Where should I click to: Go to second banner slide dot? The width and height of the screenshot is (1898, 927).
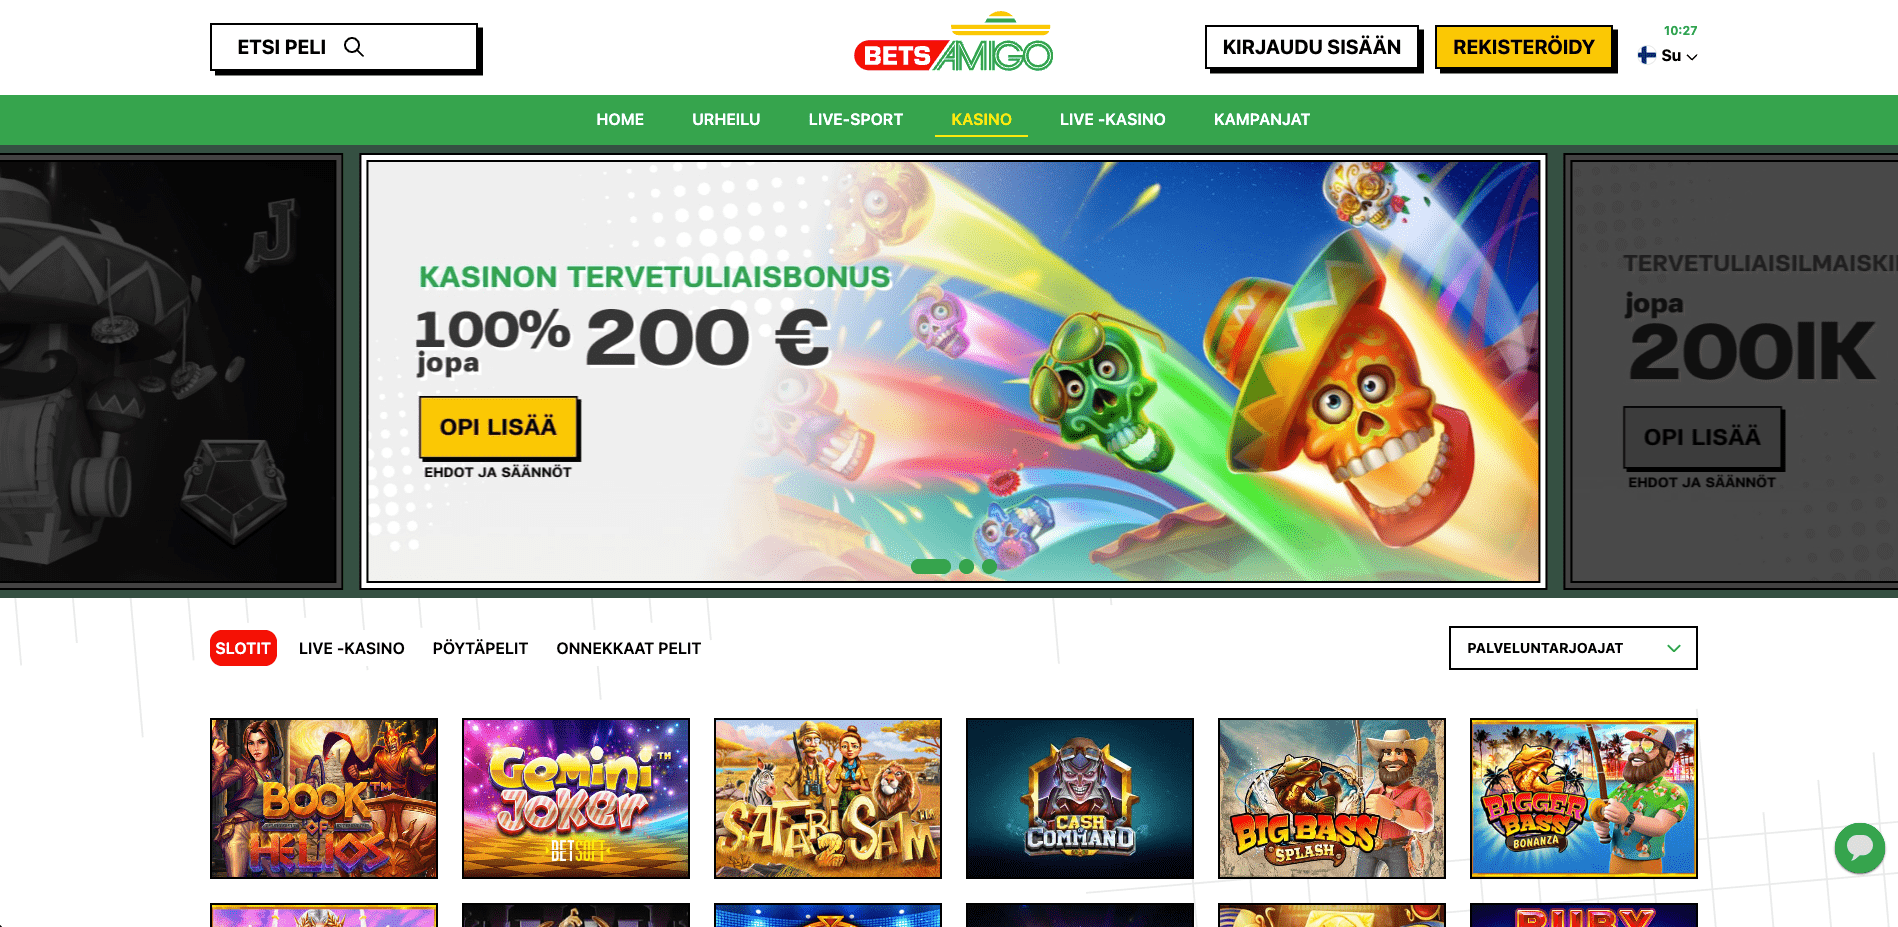click(x=966, y=566)
